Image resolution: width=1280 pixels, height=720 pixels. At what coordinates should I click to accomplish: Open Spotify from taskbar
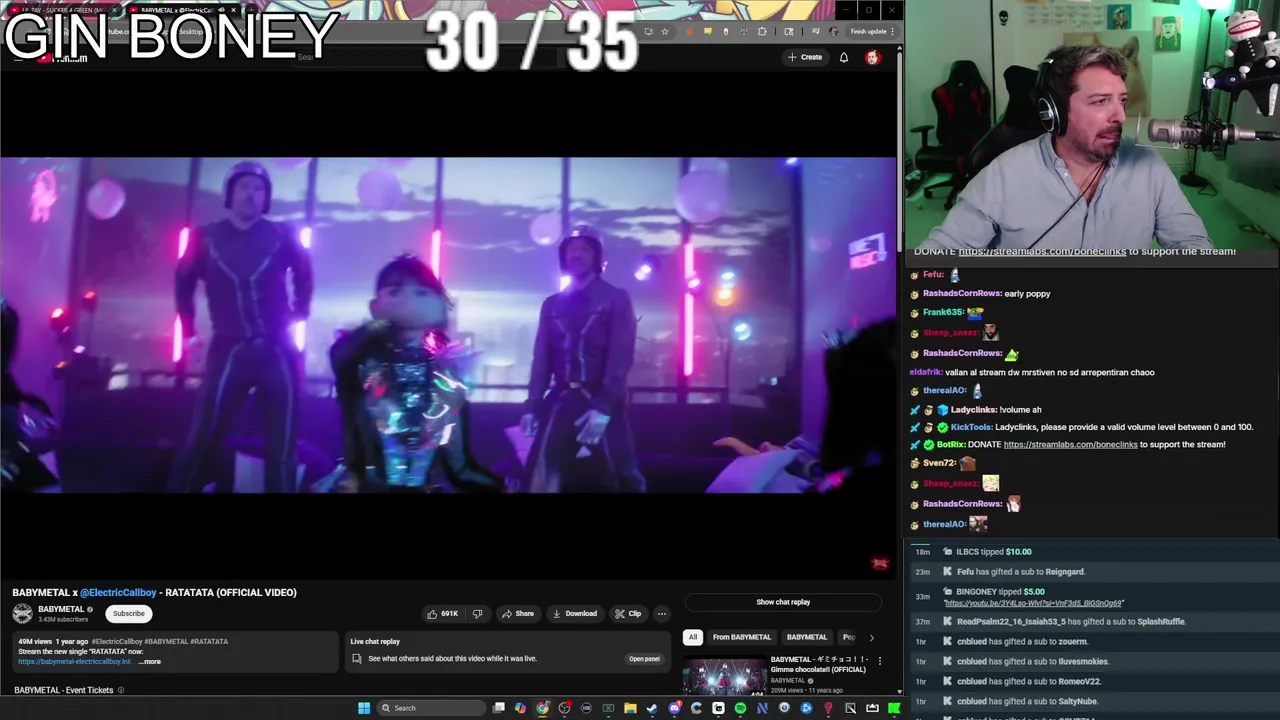click(x=740, y=708)
